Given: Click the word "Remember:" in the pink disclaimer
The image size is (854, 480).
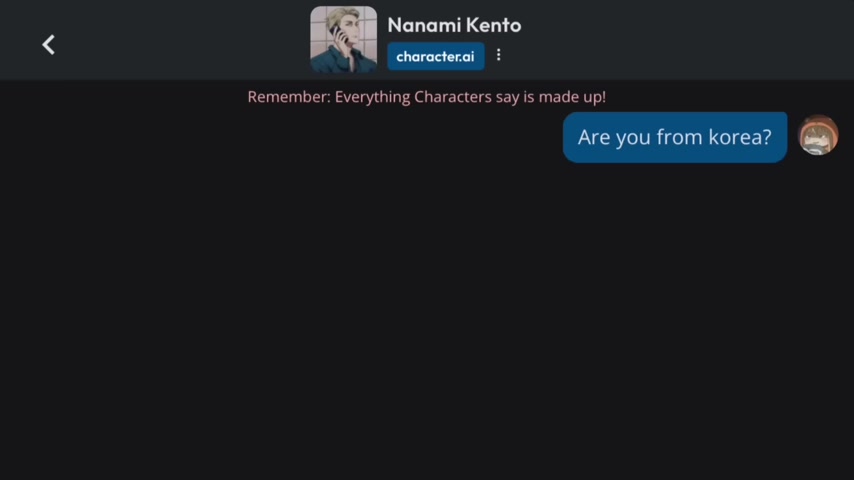Looking at the screenshot, I should coord(289,96).
